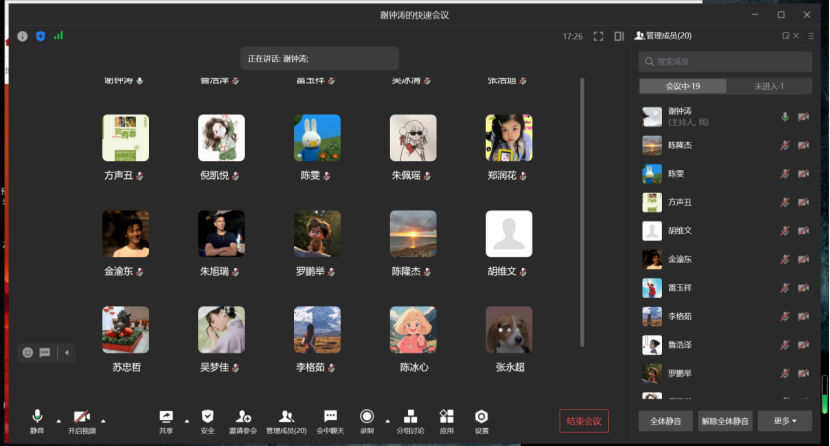Expand the arrow beside 静音 microphone
Image resolution: width=830 pixels, height=446 pixels.
[58, 420]
